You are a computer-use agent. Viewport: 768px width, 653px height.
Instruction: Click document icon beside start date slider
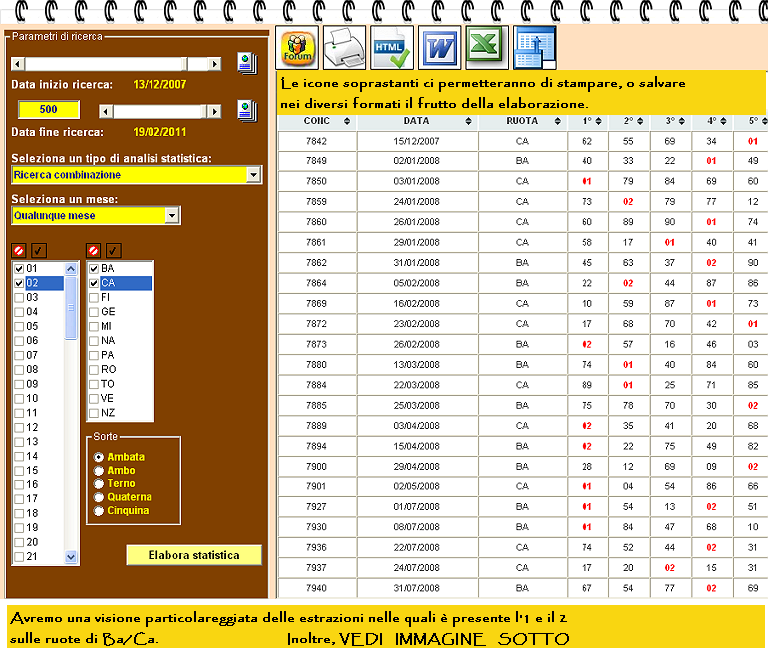click(247, 64)
